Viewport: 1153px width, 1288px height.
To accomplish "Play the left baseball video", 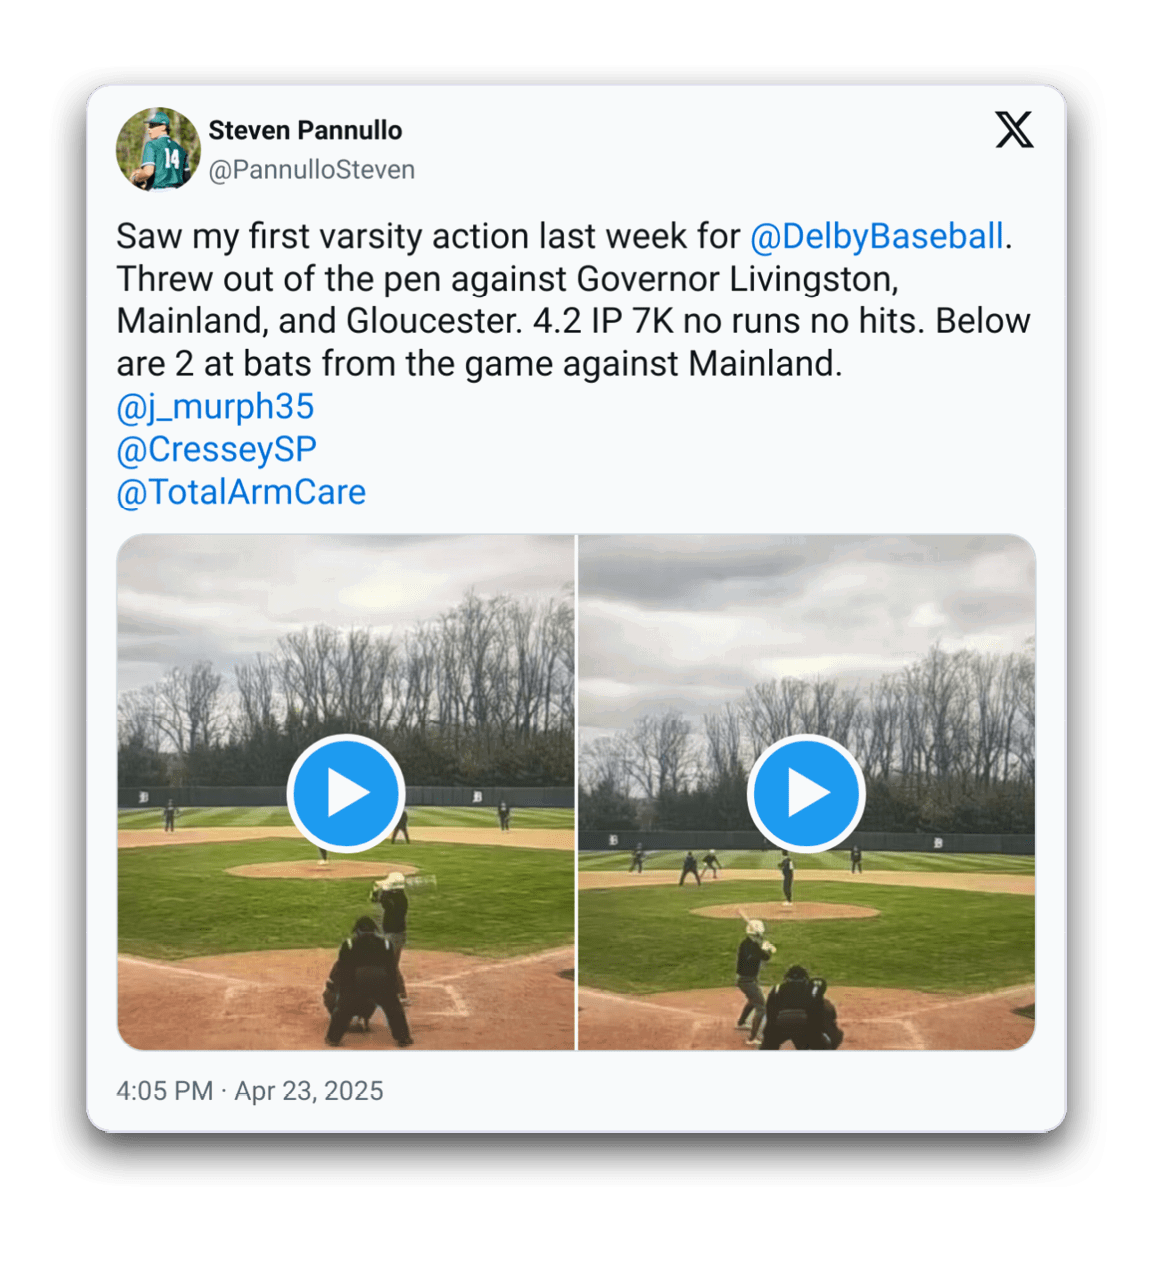I will click(346, 793).
